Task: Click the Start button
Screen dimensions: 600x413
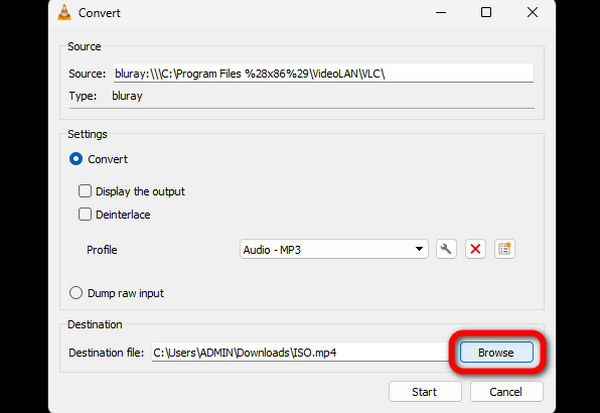Action: point(425,392)
